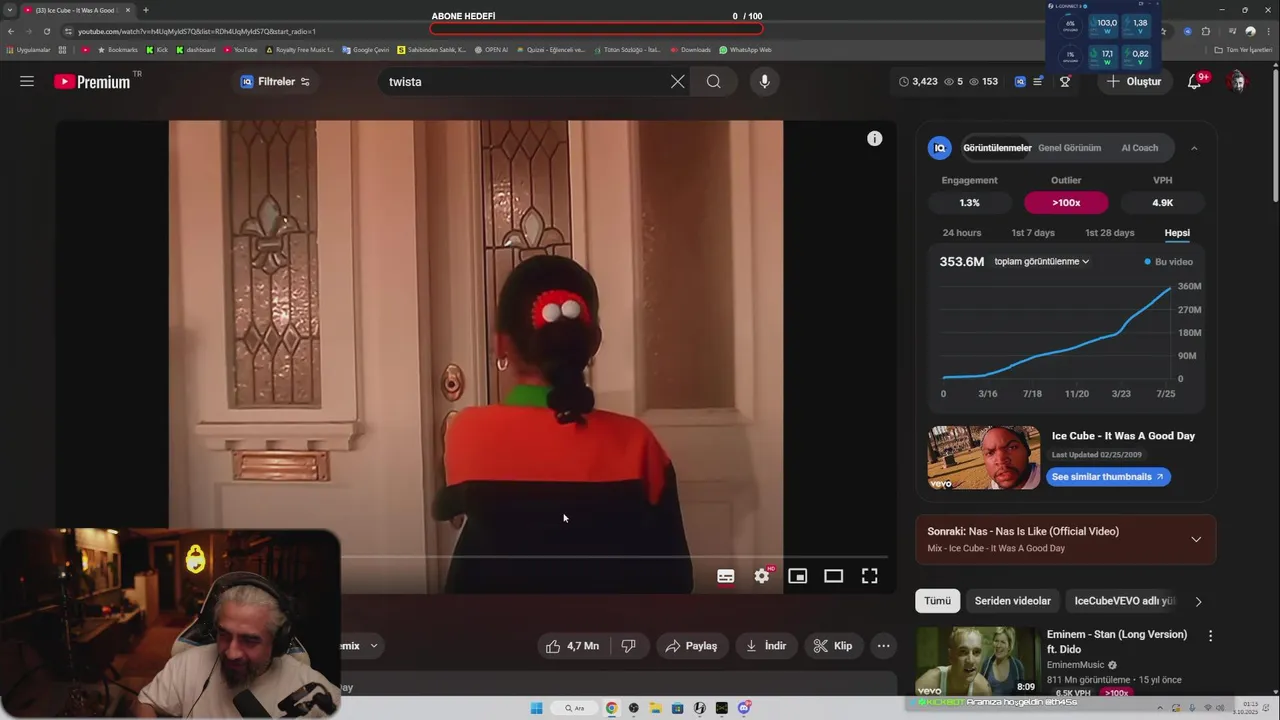
Task: Select the Görüntülenmeler tab
Action: pos(997,148)
